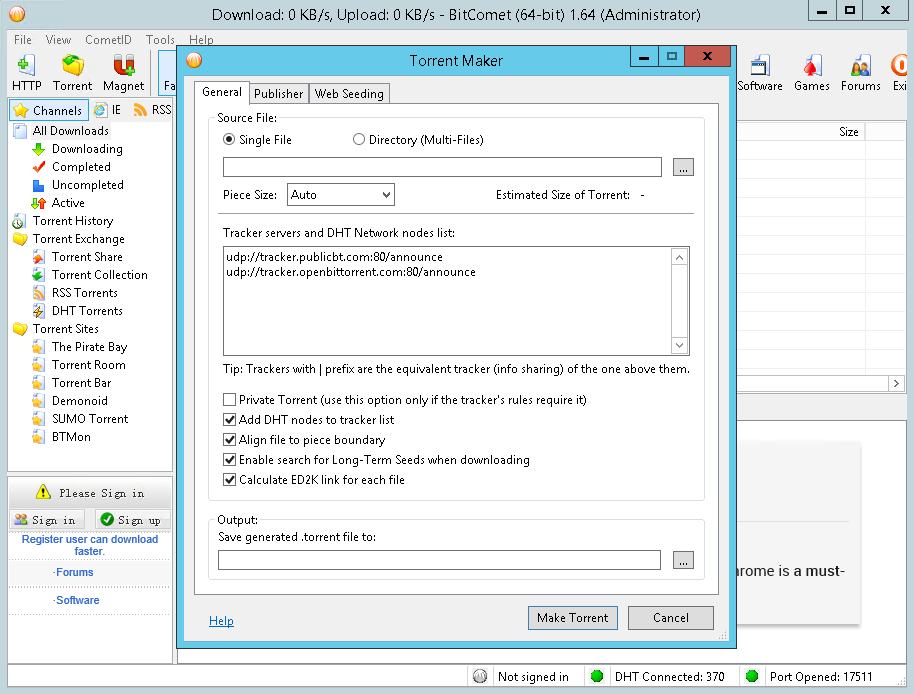The height and width of the screenshot is (694, 914).
Task: Click the tracker list scroll down arrow
Action: point(680,346)
